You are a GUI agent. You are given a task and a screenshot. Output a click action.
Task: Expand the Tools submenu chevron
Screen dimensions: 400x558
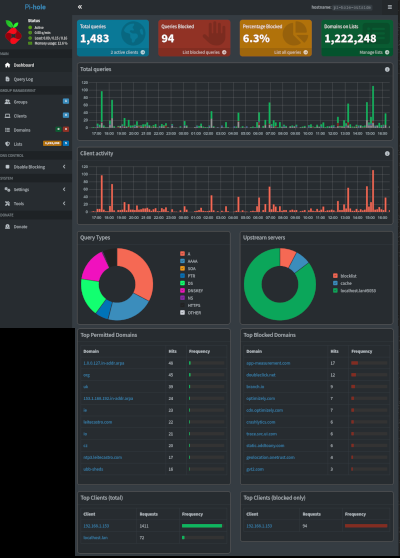(x=64, y=204)
